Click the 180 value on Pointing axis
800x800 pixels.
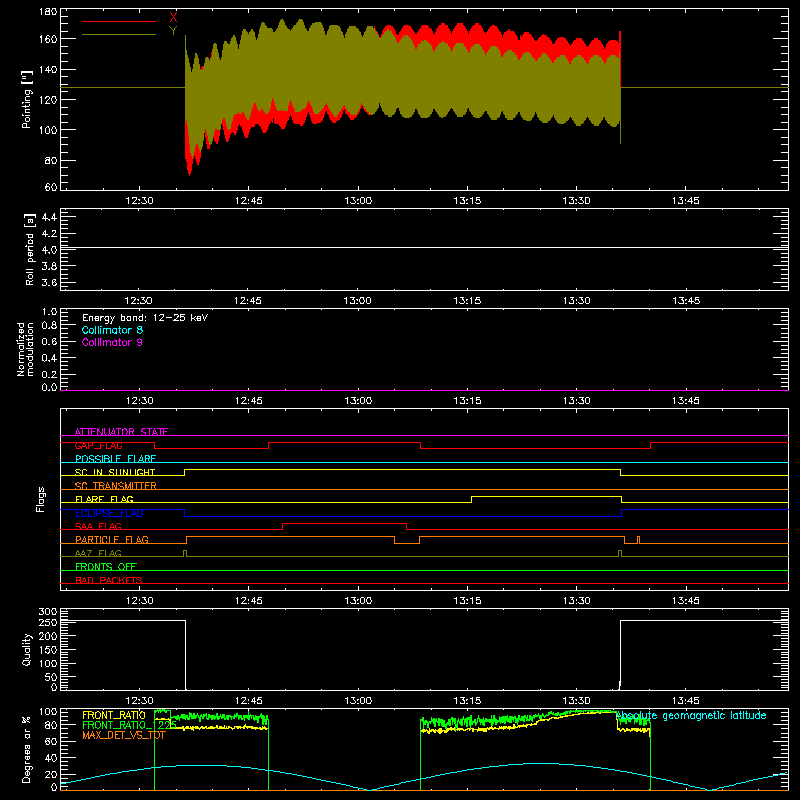pos(48,12)
